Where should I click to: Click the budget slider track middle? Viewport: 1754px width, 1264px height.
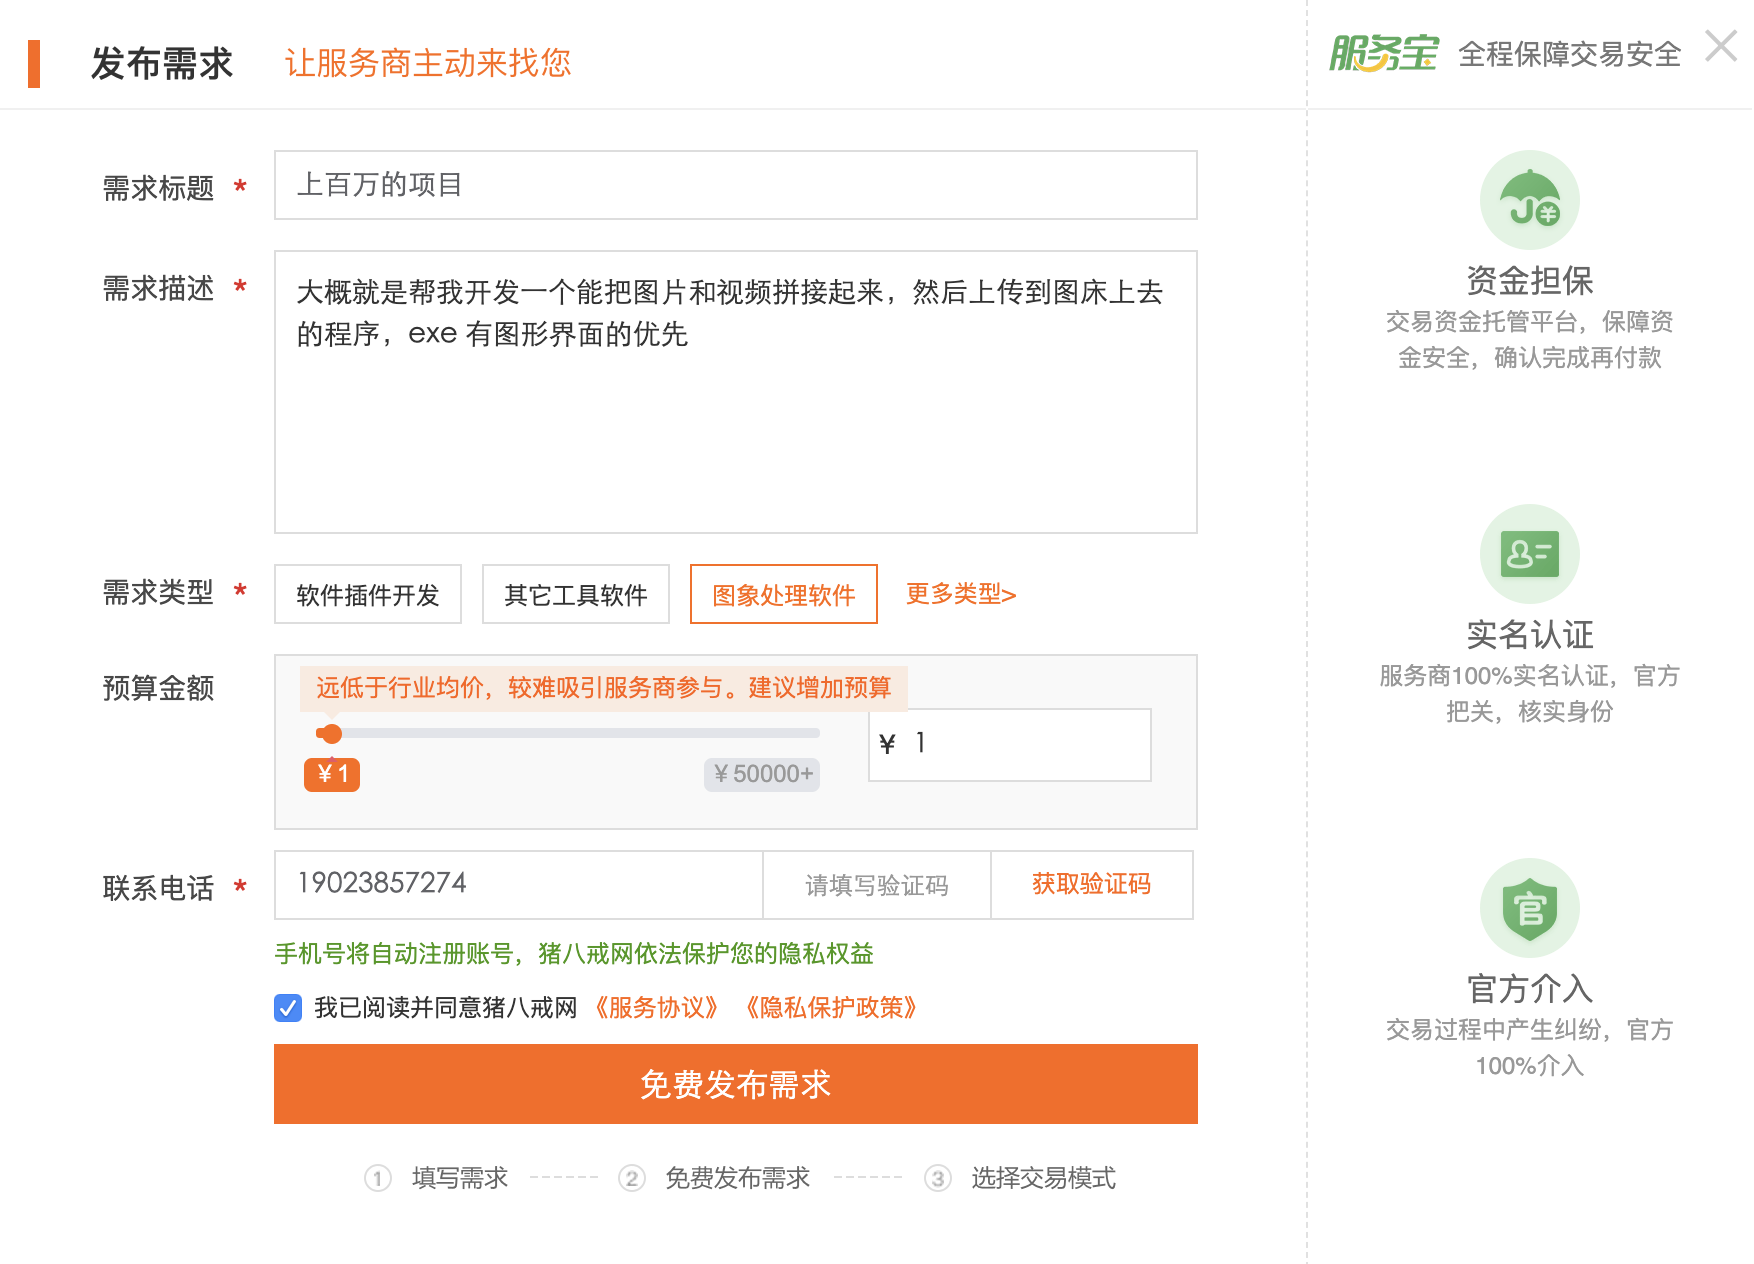[x=568, y=733]
